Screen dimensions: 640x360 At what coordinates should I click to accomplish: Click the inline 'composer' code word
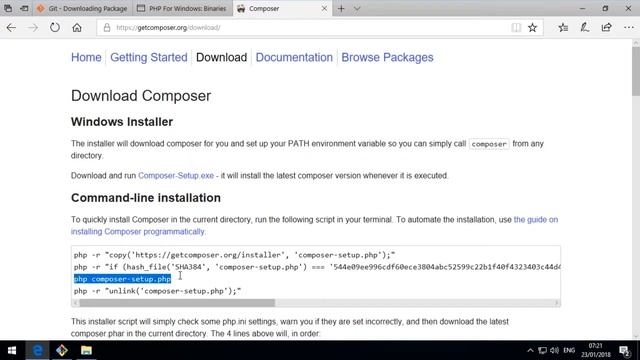coord(489,144)
